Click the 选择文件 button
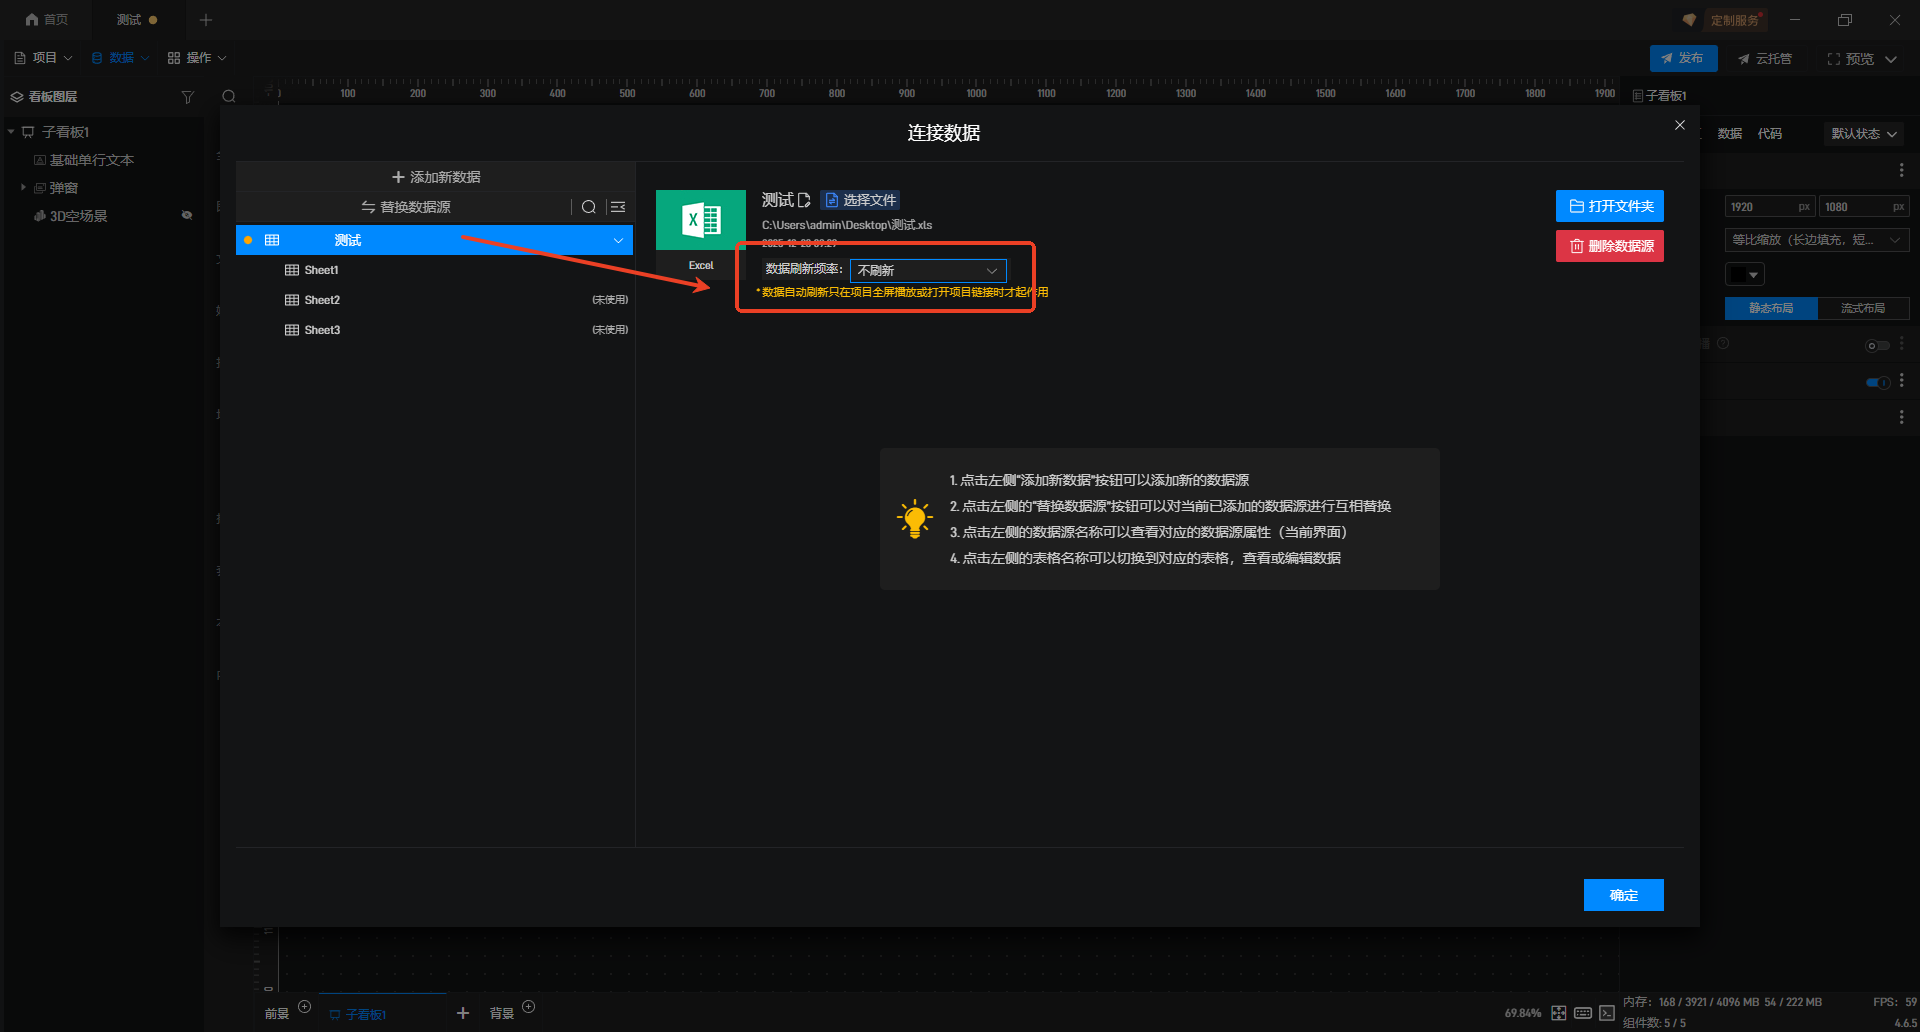 860,200
